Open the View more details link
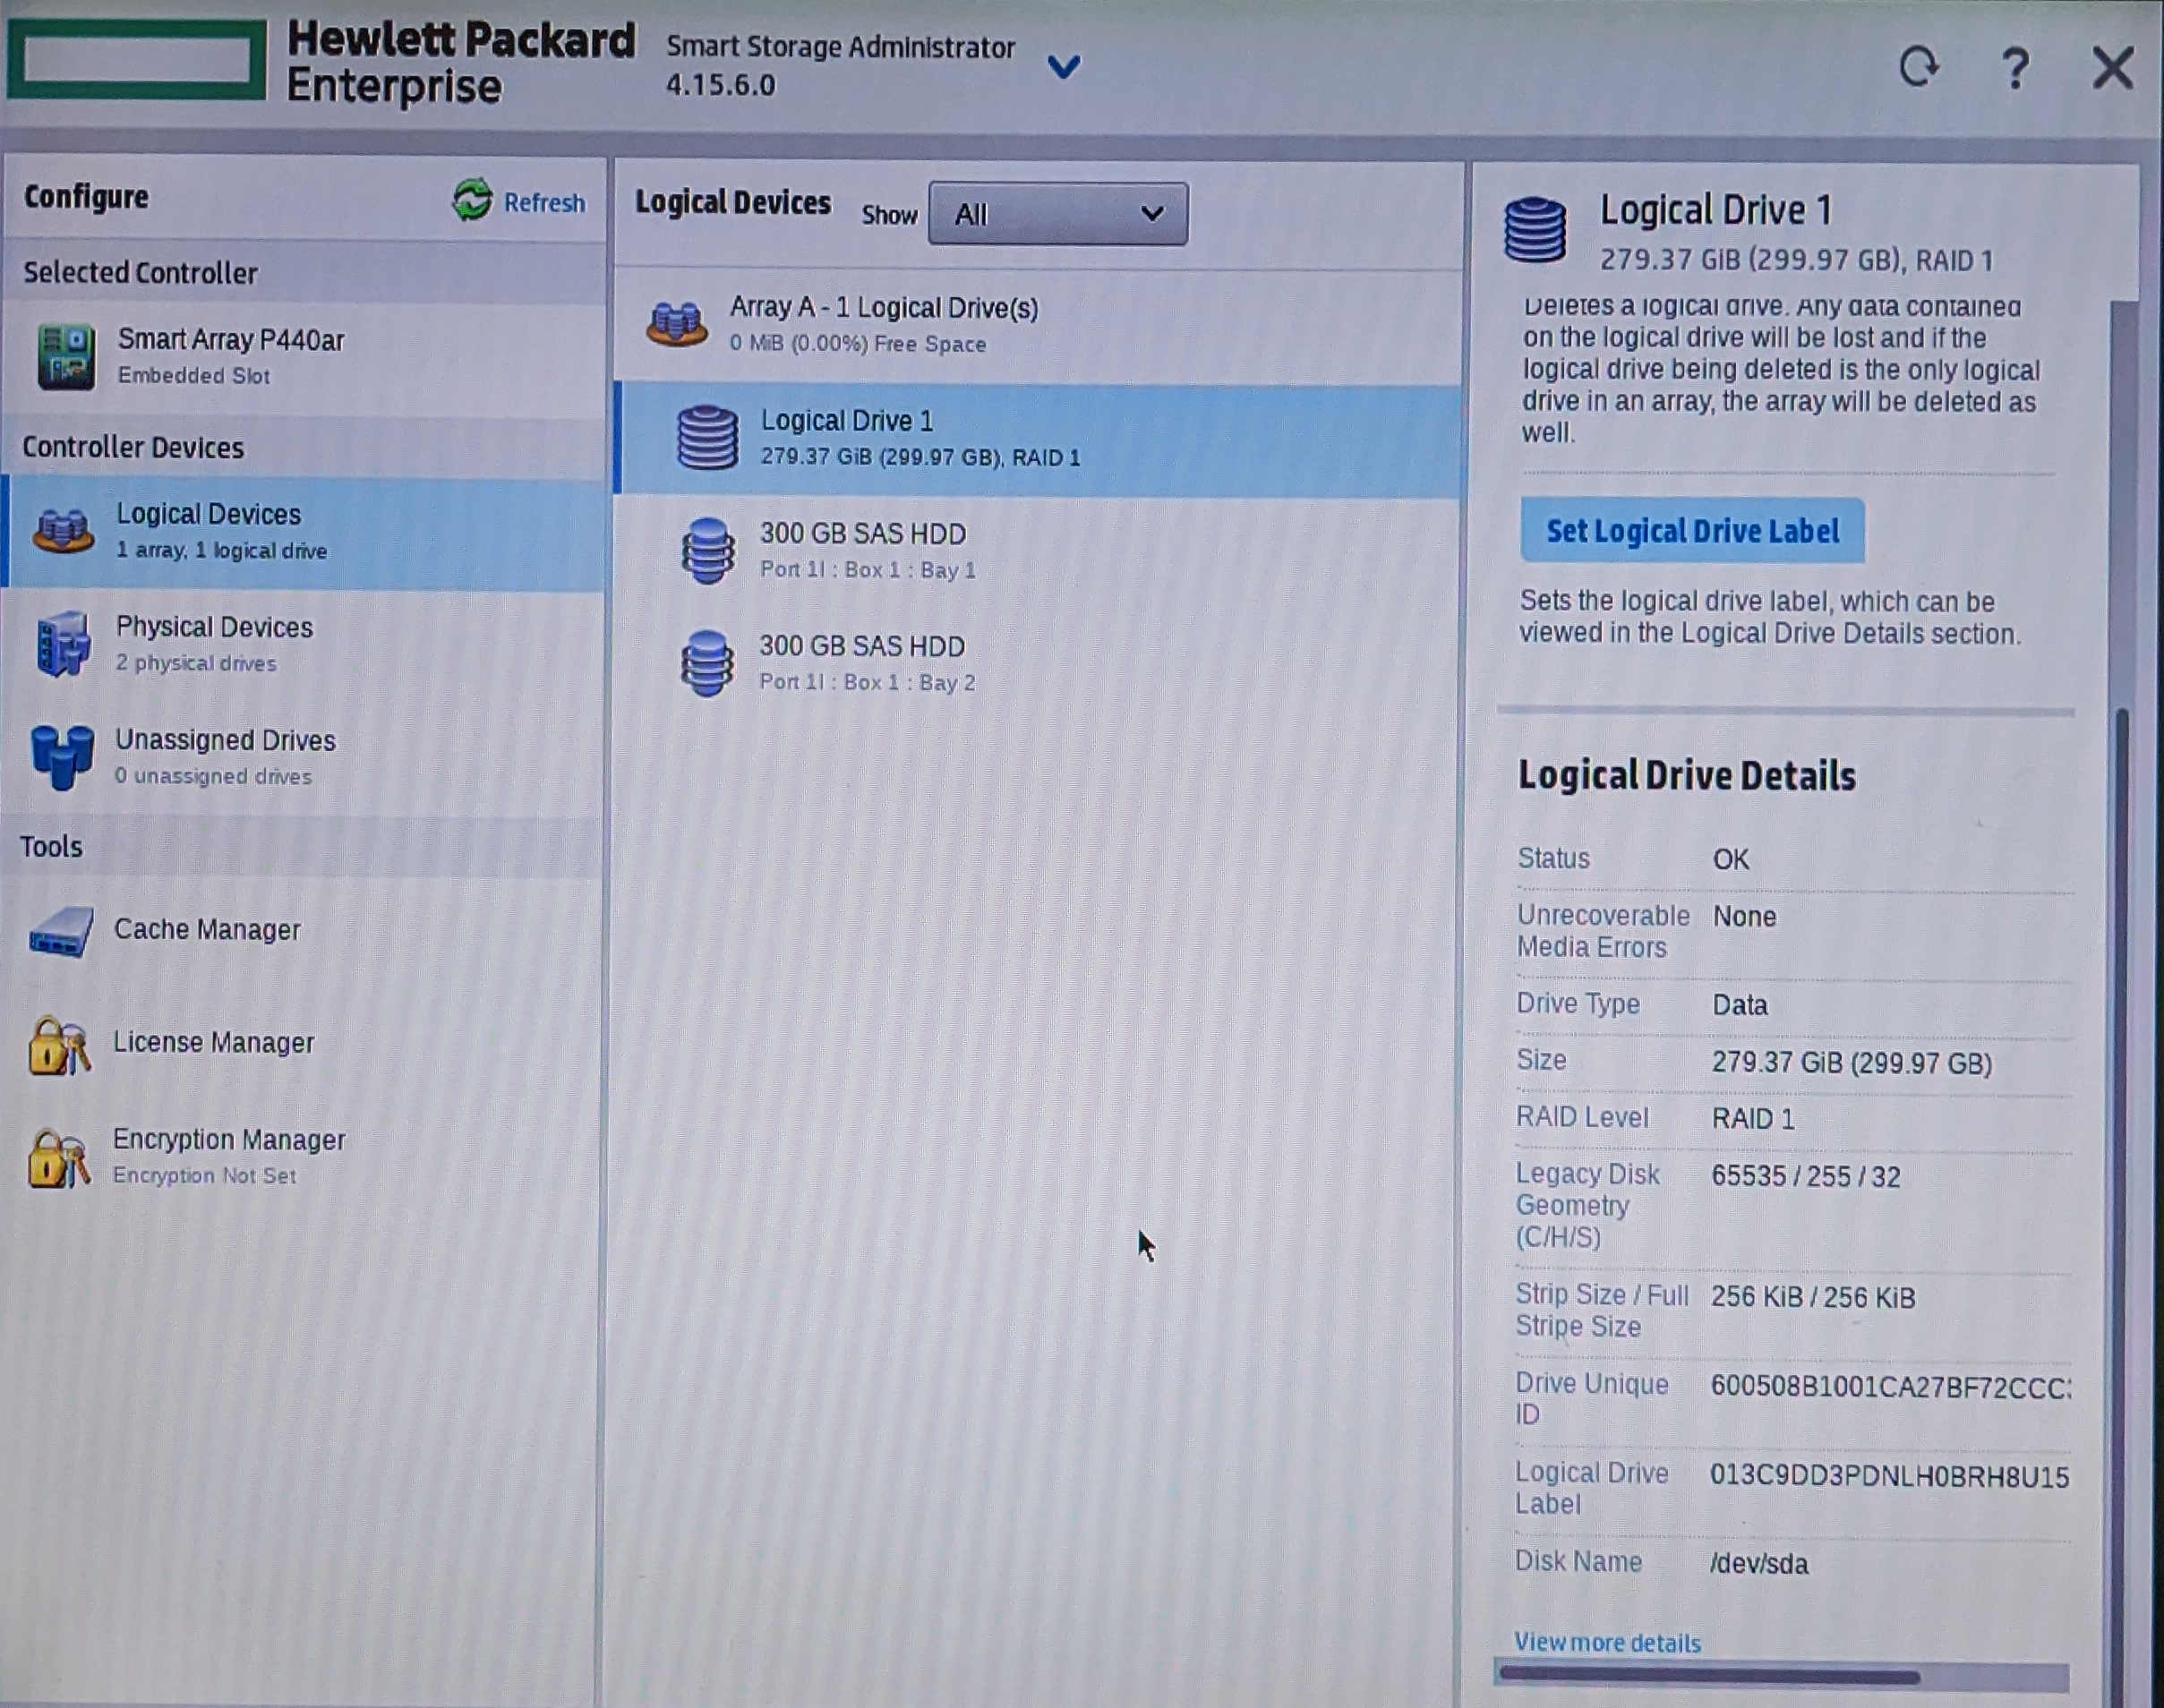Screen dimensions: 2164x1708 (1606, 1642)
